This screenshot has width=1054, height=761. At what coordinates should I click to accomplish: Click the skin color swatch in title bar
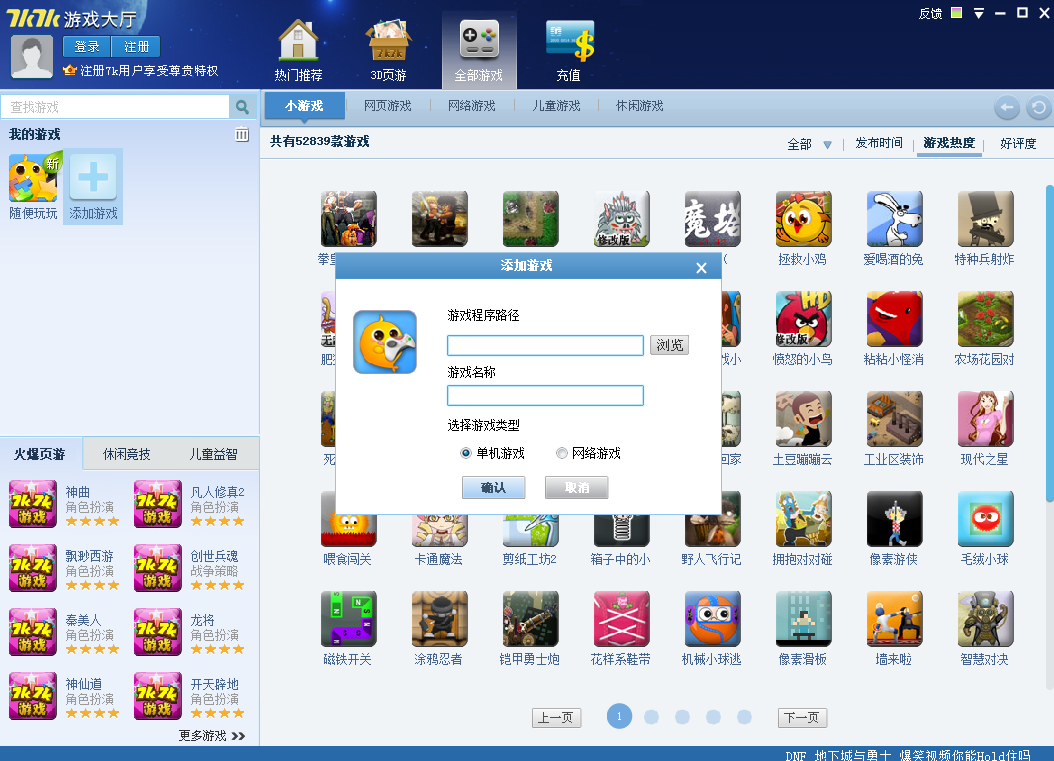click(957, 13)
